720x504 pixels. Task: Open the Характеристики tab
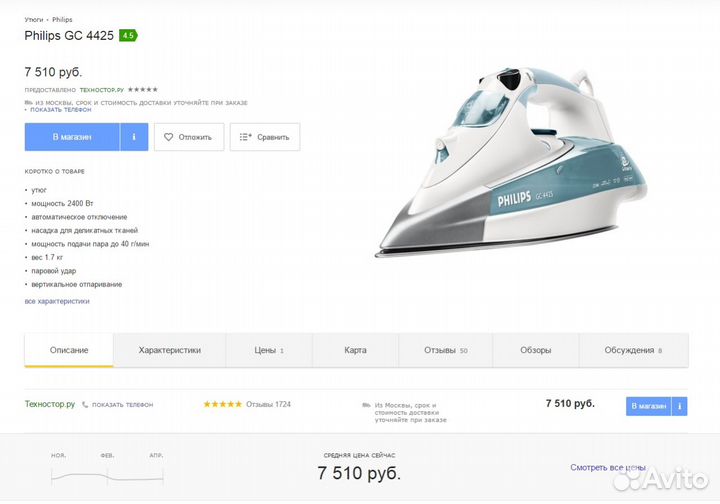click(170, 350)
